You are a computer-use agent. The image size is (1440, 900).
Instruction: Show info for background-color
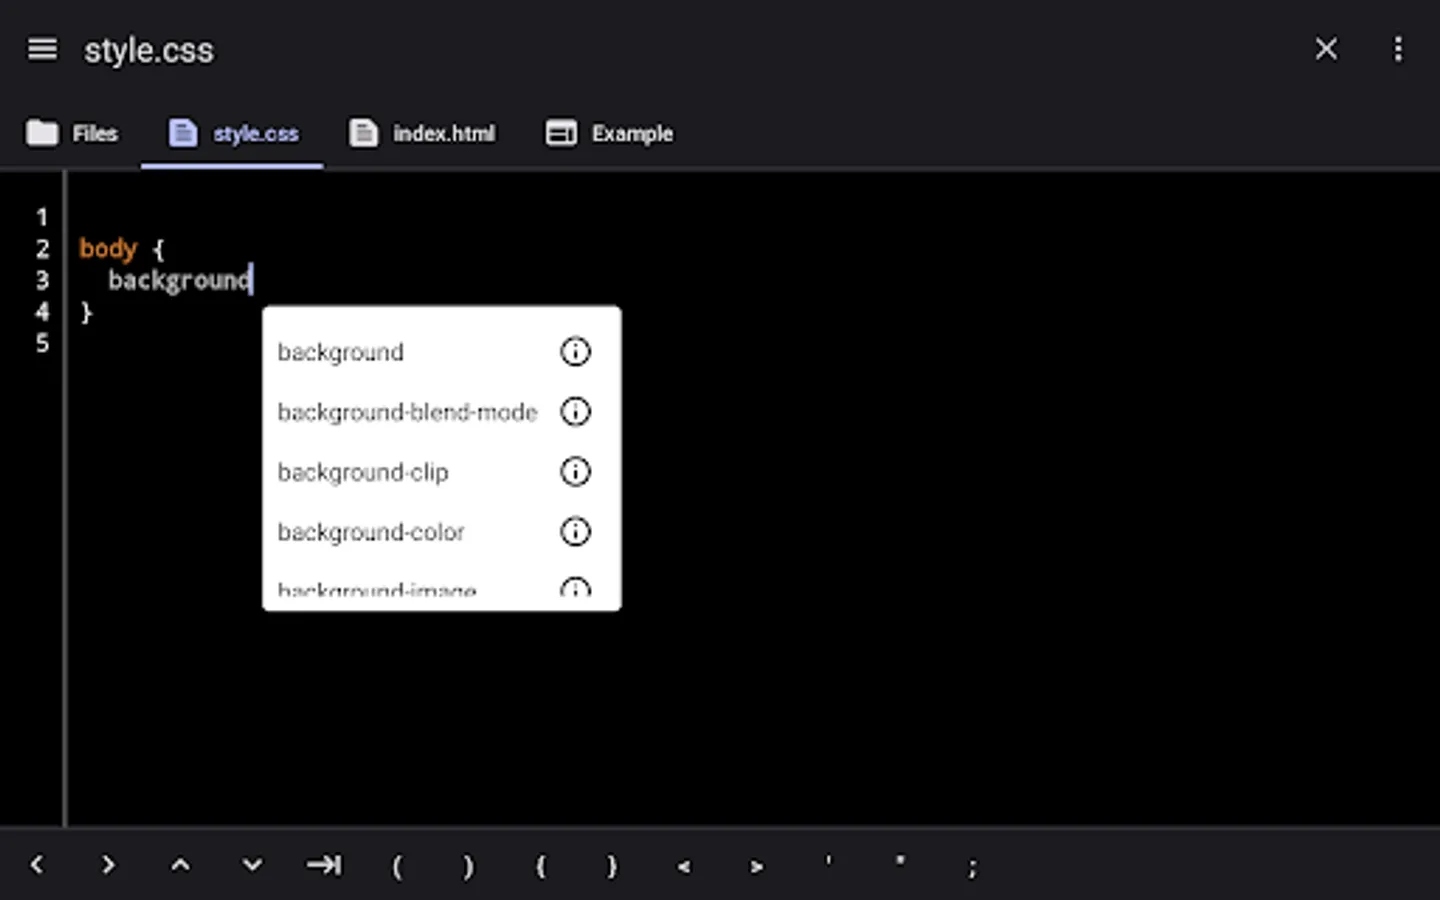[x=575, y=532]
